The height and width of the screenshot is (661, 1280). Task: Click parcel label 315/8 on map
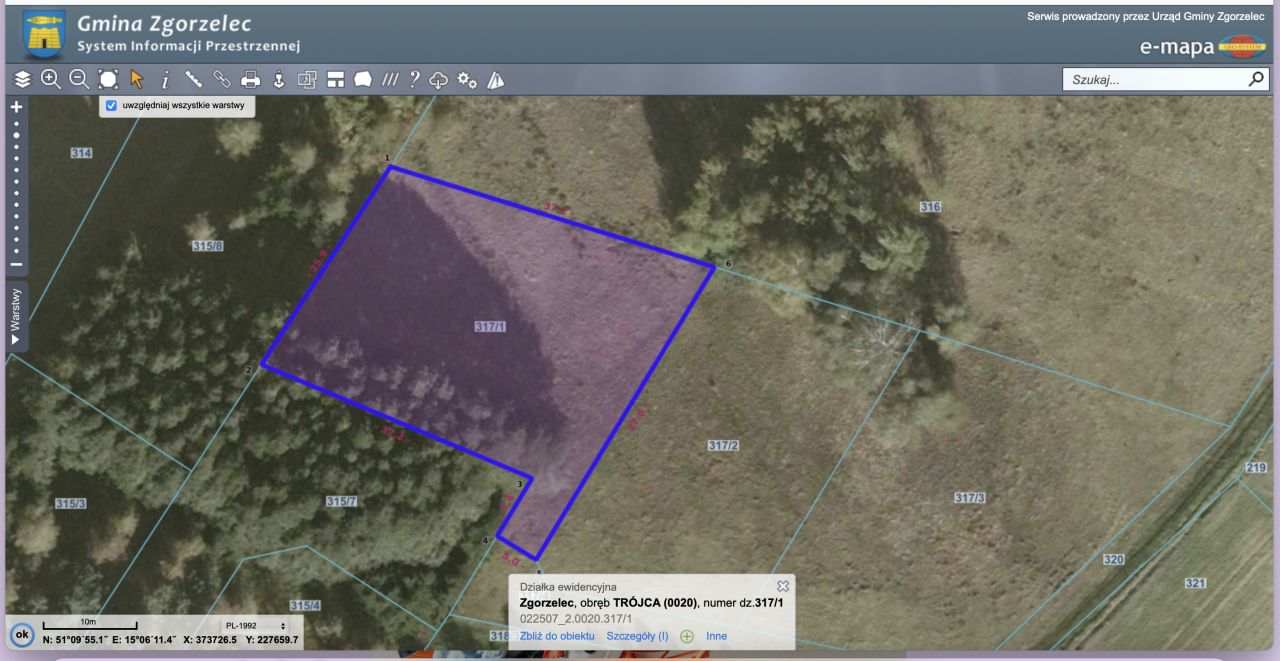(207, 246)
